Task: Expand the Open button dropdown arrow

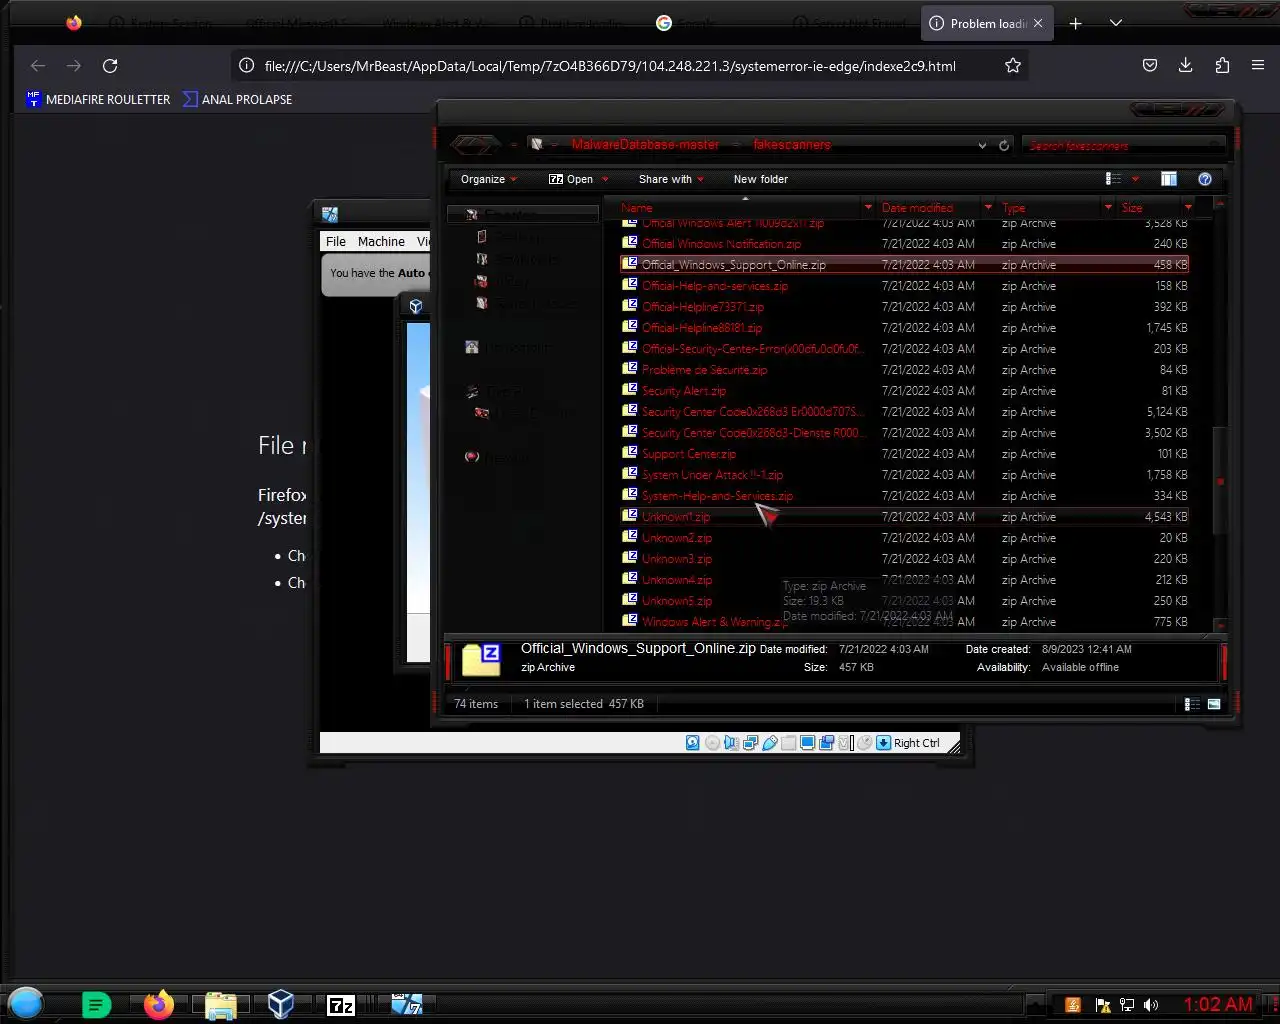Action: [x=605, y=180]
